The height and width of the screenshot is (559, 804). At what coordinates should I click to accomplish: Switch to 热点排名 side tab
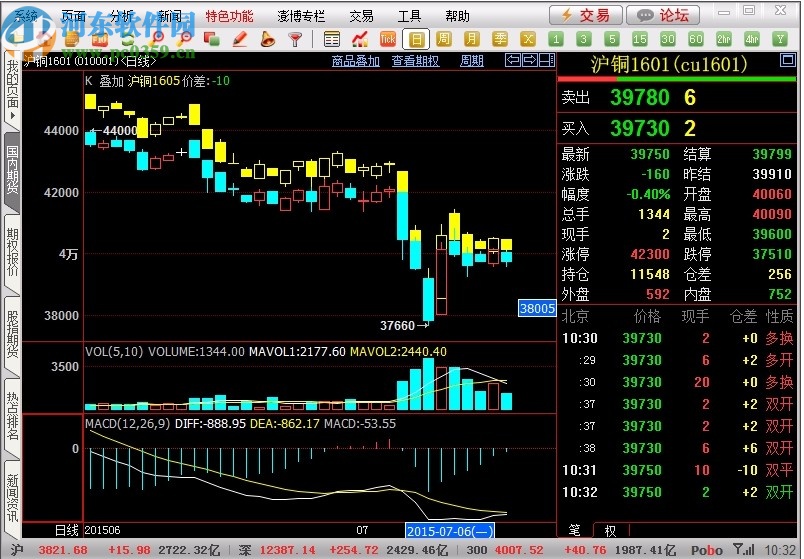click(x=12, y=416)
